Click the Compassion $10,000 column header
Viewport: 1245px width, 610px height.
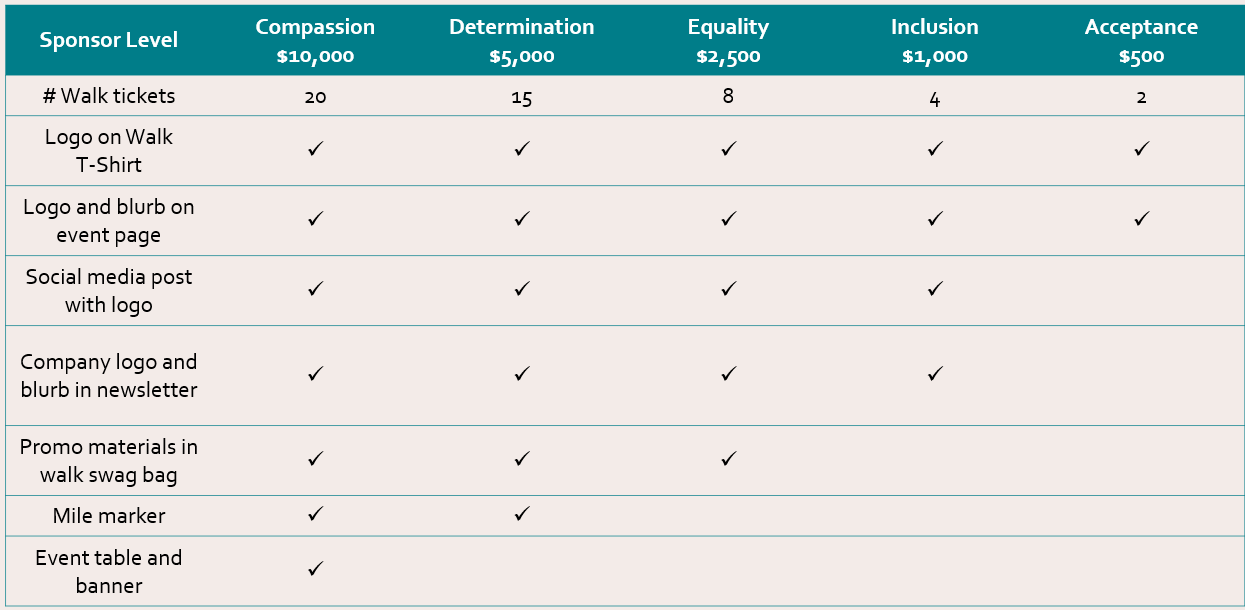click(315, 41)
